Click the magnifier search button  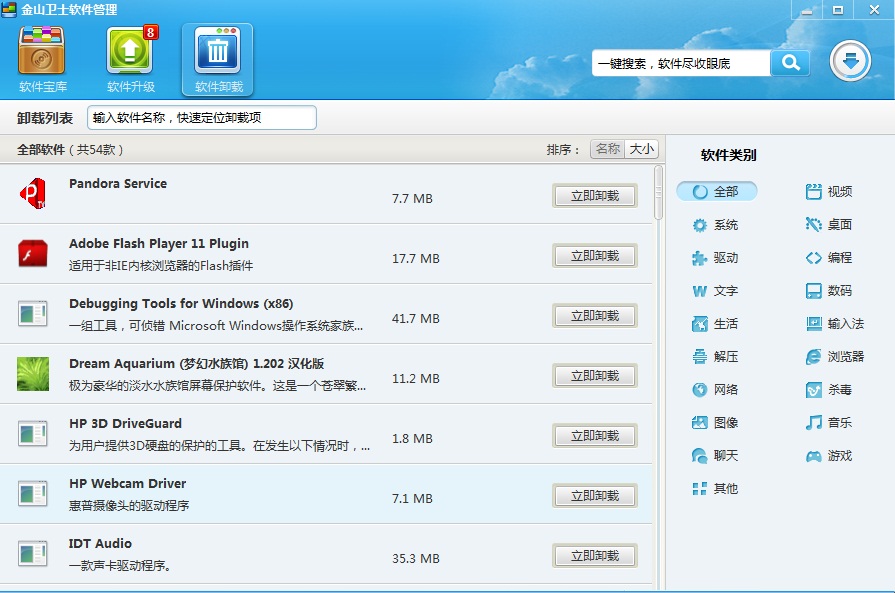coord(791,63)
